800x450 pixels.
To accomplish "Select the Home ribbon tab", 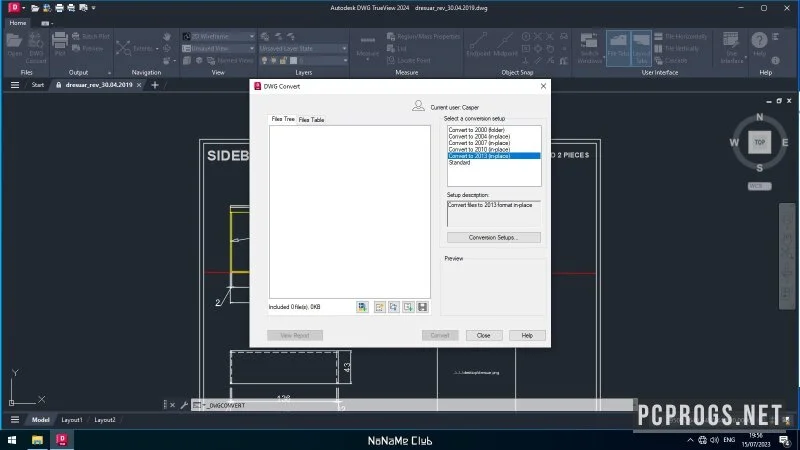I will tap(18, 23).
